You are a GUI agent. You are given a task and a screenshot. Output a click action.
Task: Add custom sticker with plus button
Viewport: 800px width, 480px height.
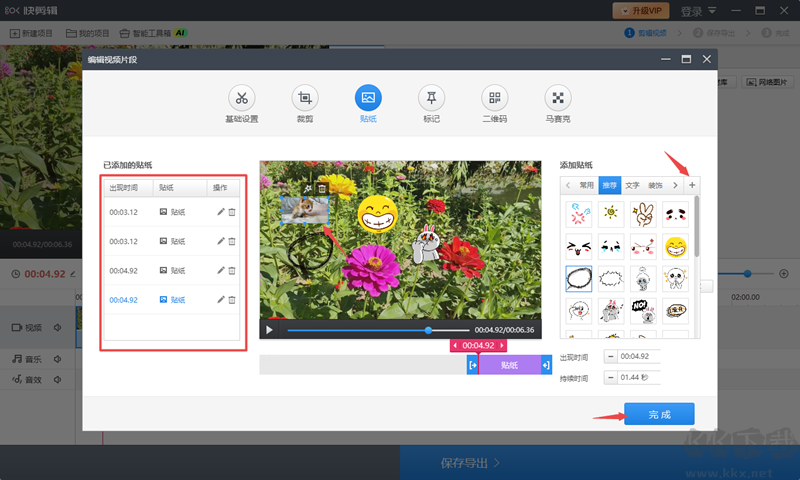tap(692, 185)
